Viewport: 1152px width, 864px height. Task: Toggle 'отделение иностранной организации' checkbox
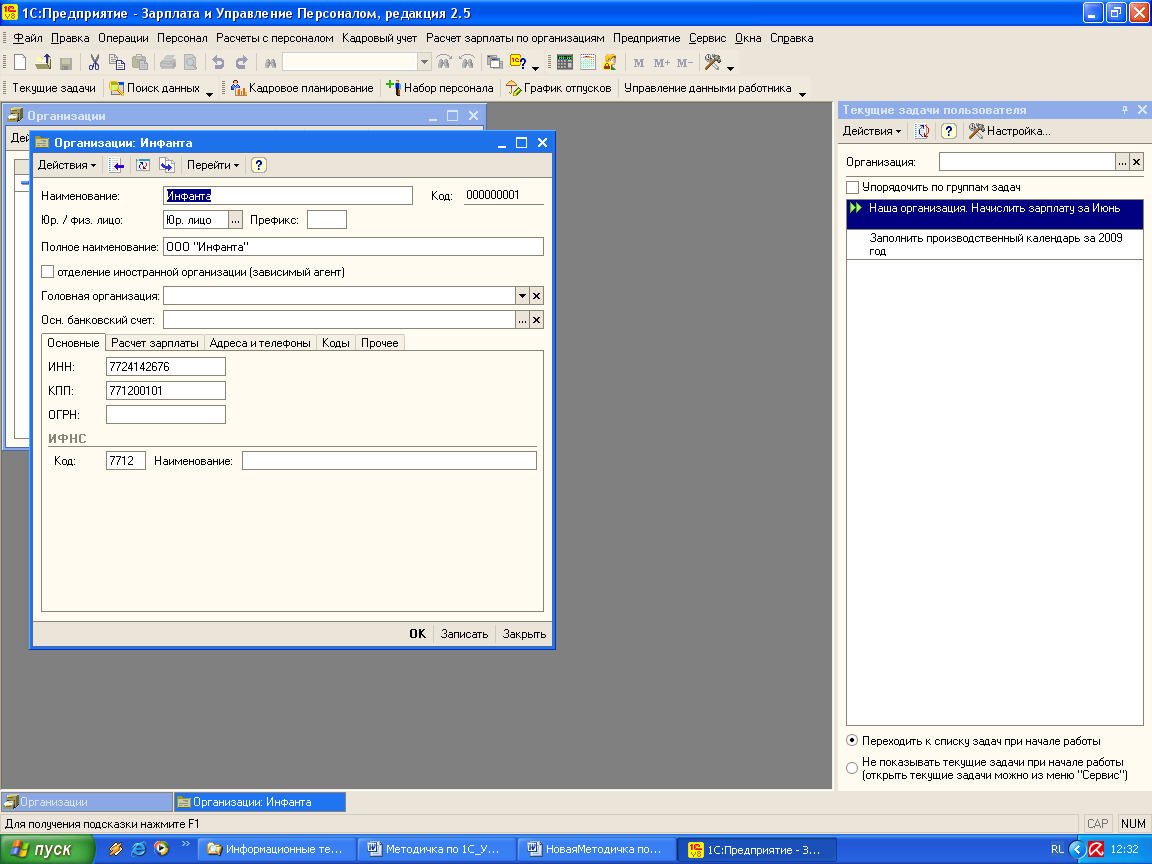48,272
